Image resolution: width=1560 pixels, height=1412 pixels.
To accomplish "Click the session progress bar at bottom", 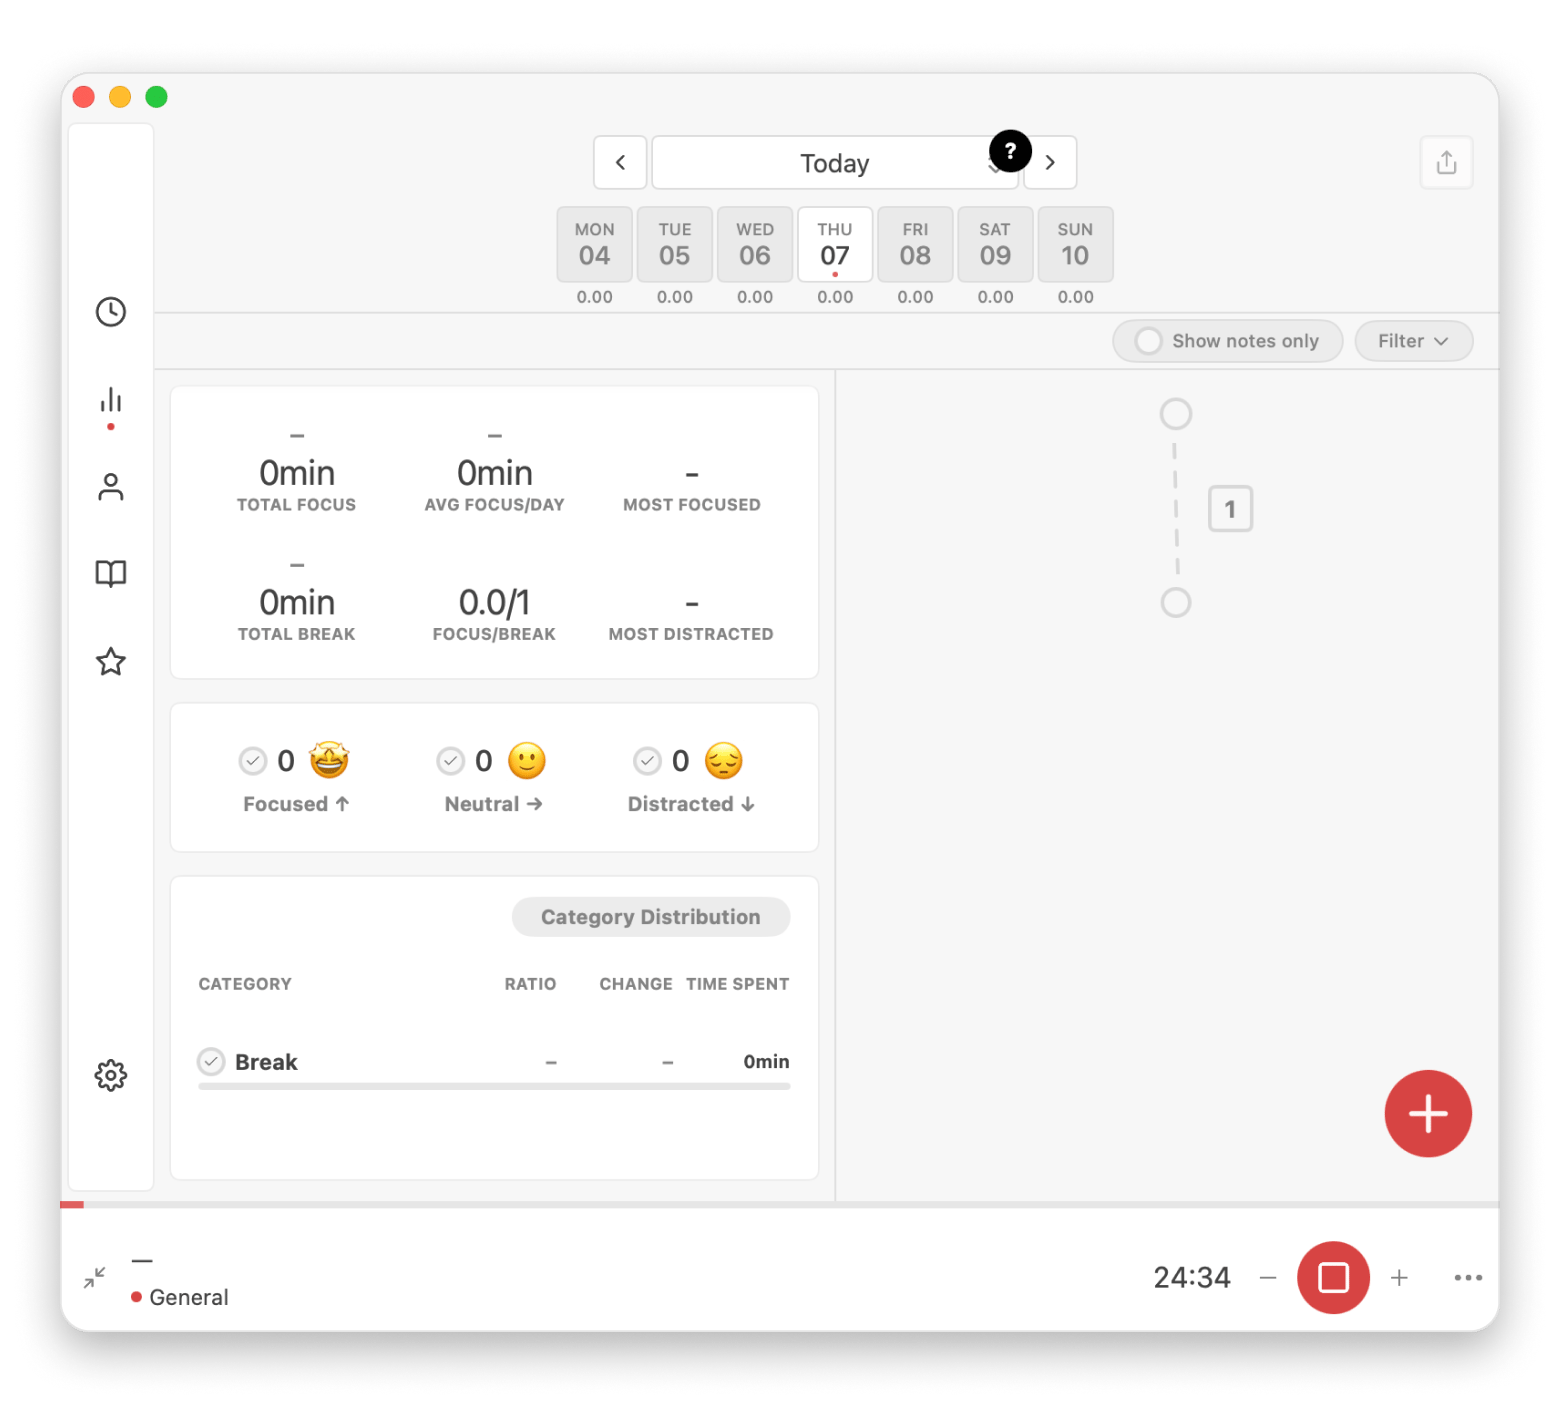I will (x=779, y=1205).
